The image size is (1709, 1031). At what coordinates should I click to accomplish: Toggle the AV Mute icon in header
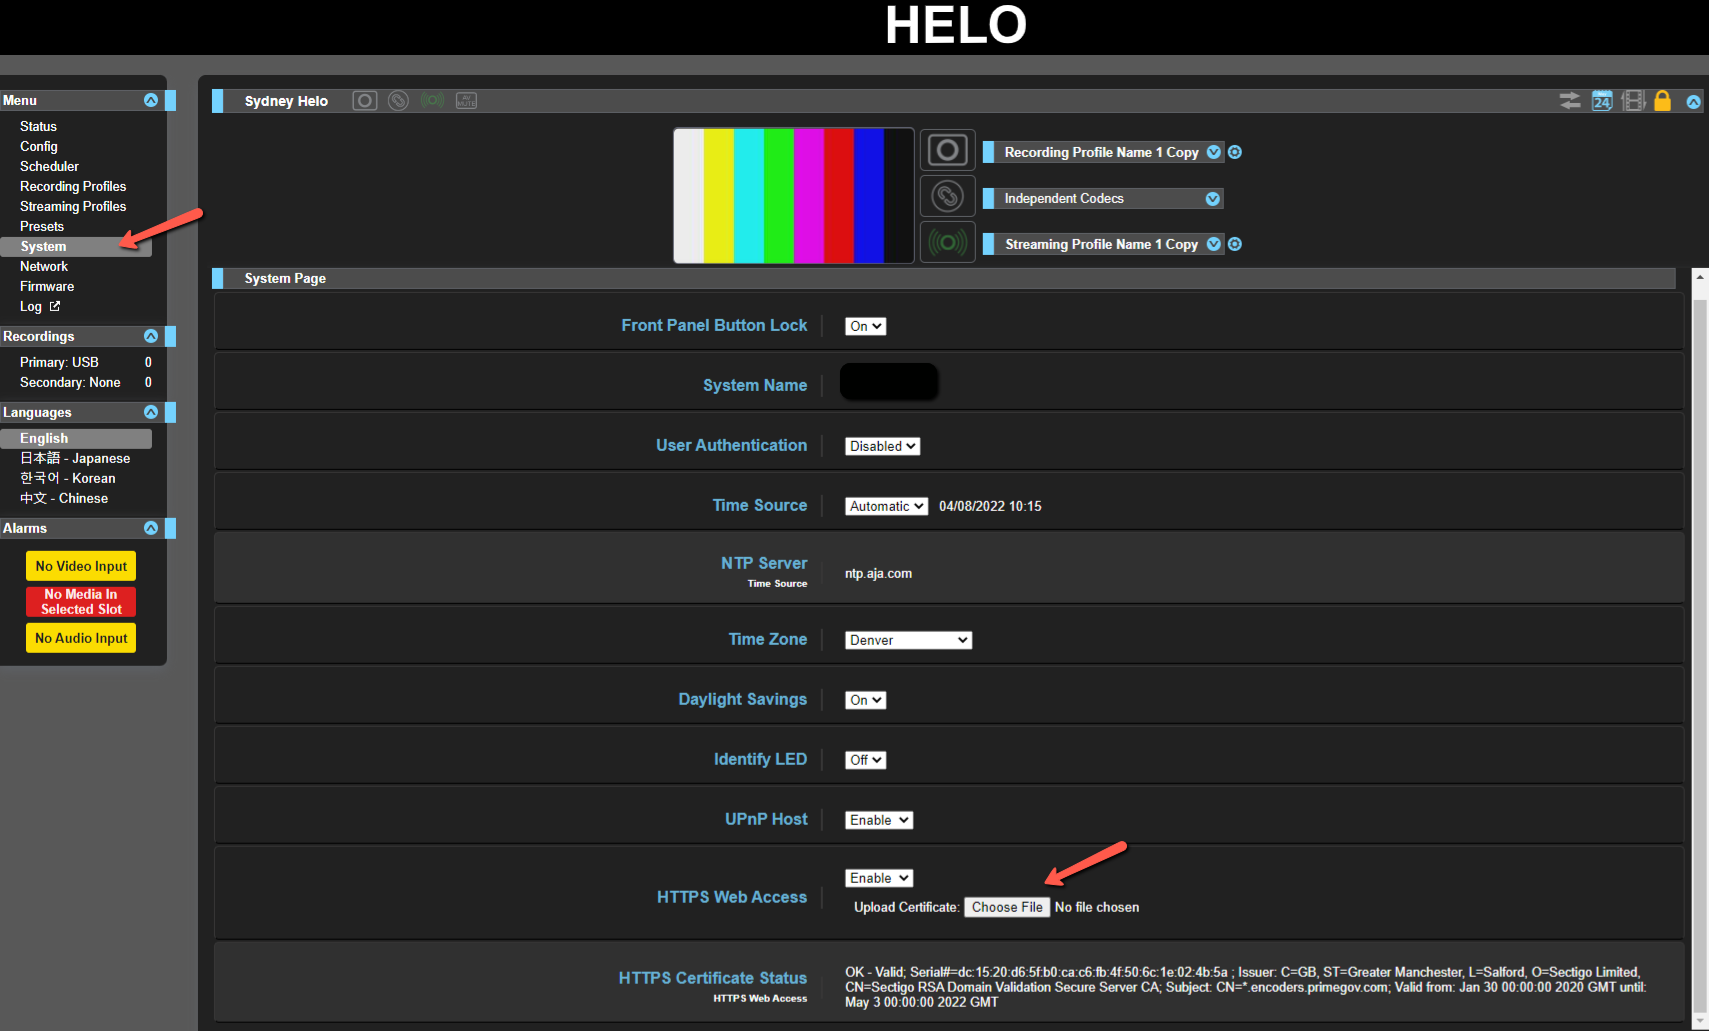(466, 101)
